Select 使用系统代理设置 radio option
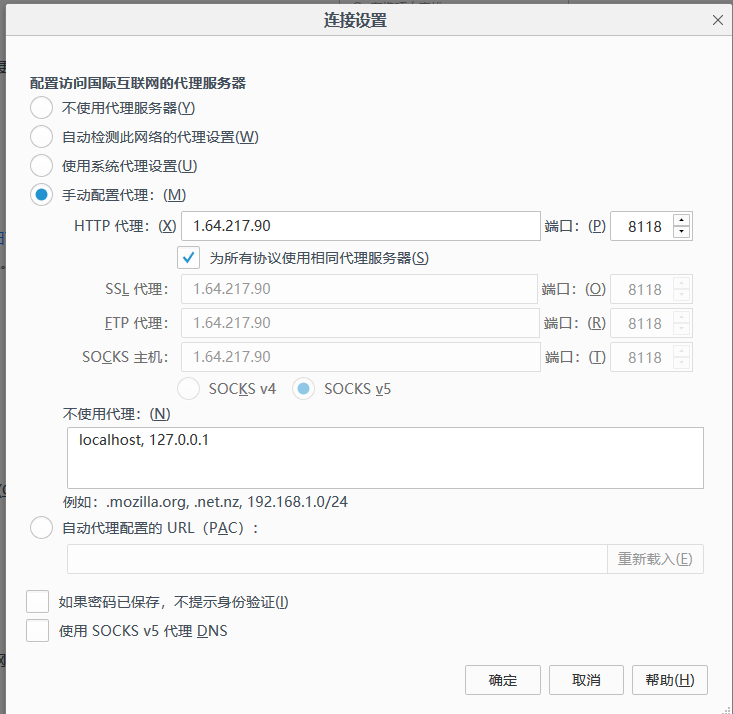The width and height of the screenshot is (733, 714). (x=41, y=166)
